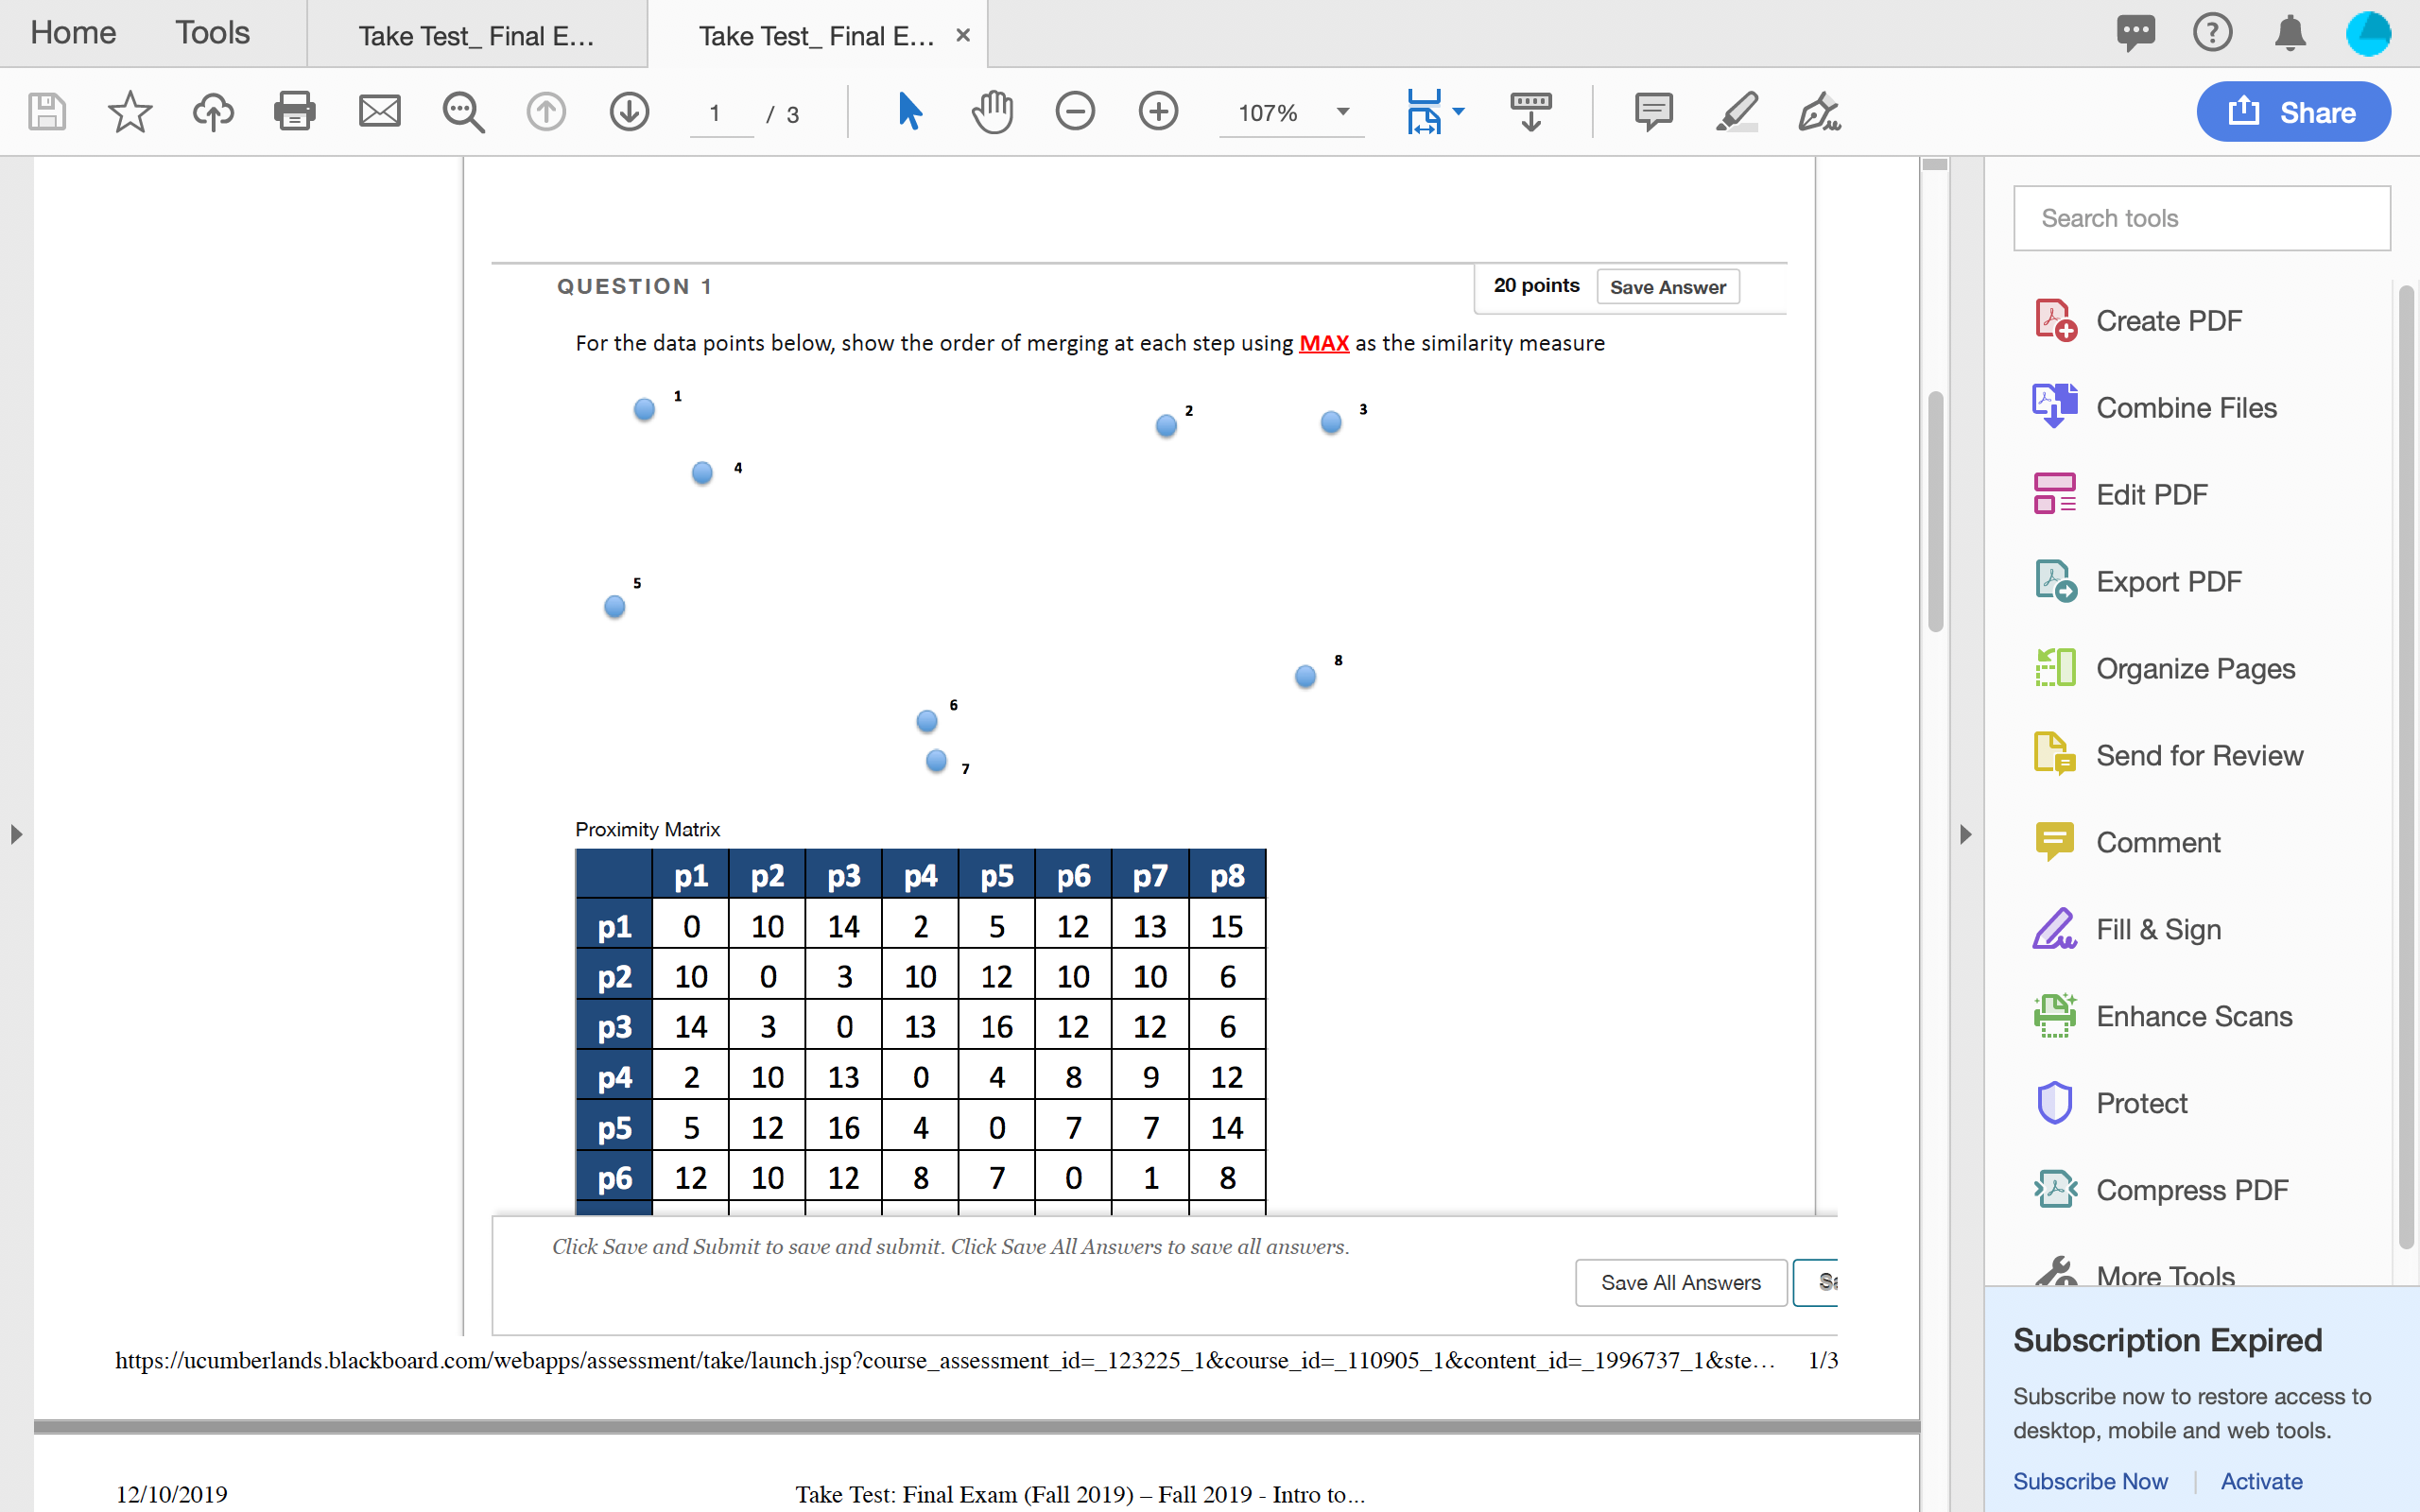Screen dimensions: 2420x1512
Task: Click the sign document pen icon
Action: (x=1820, y=112)
